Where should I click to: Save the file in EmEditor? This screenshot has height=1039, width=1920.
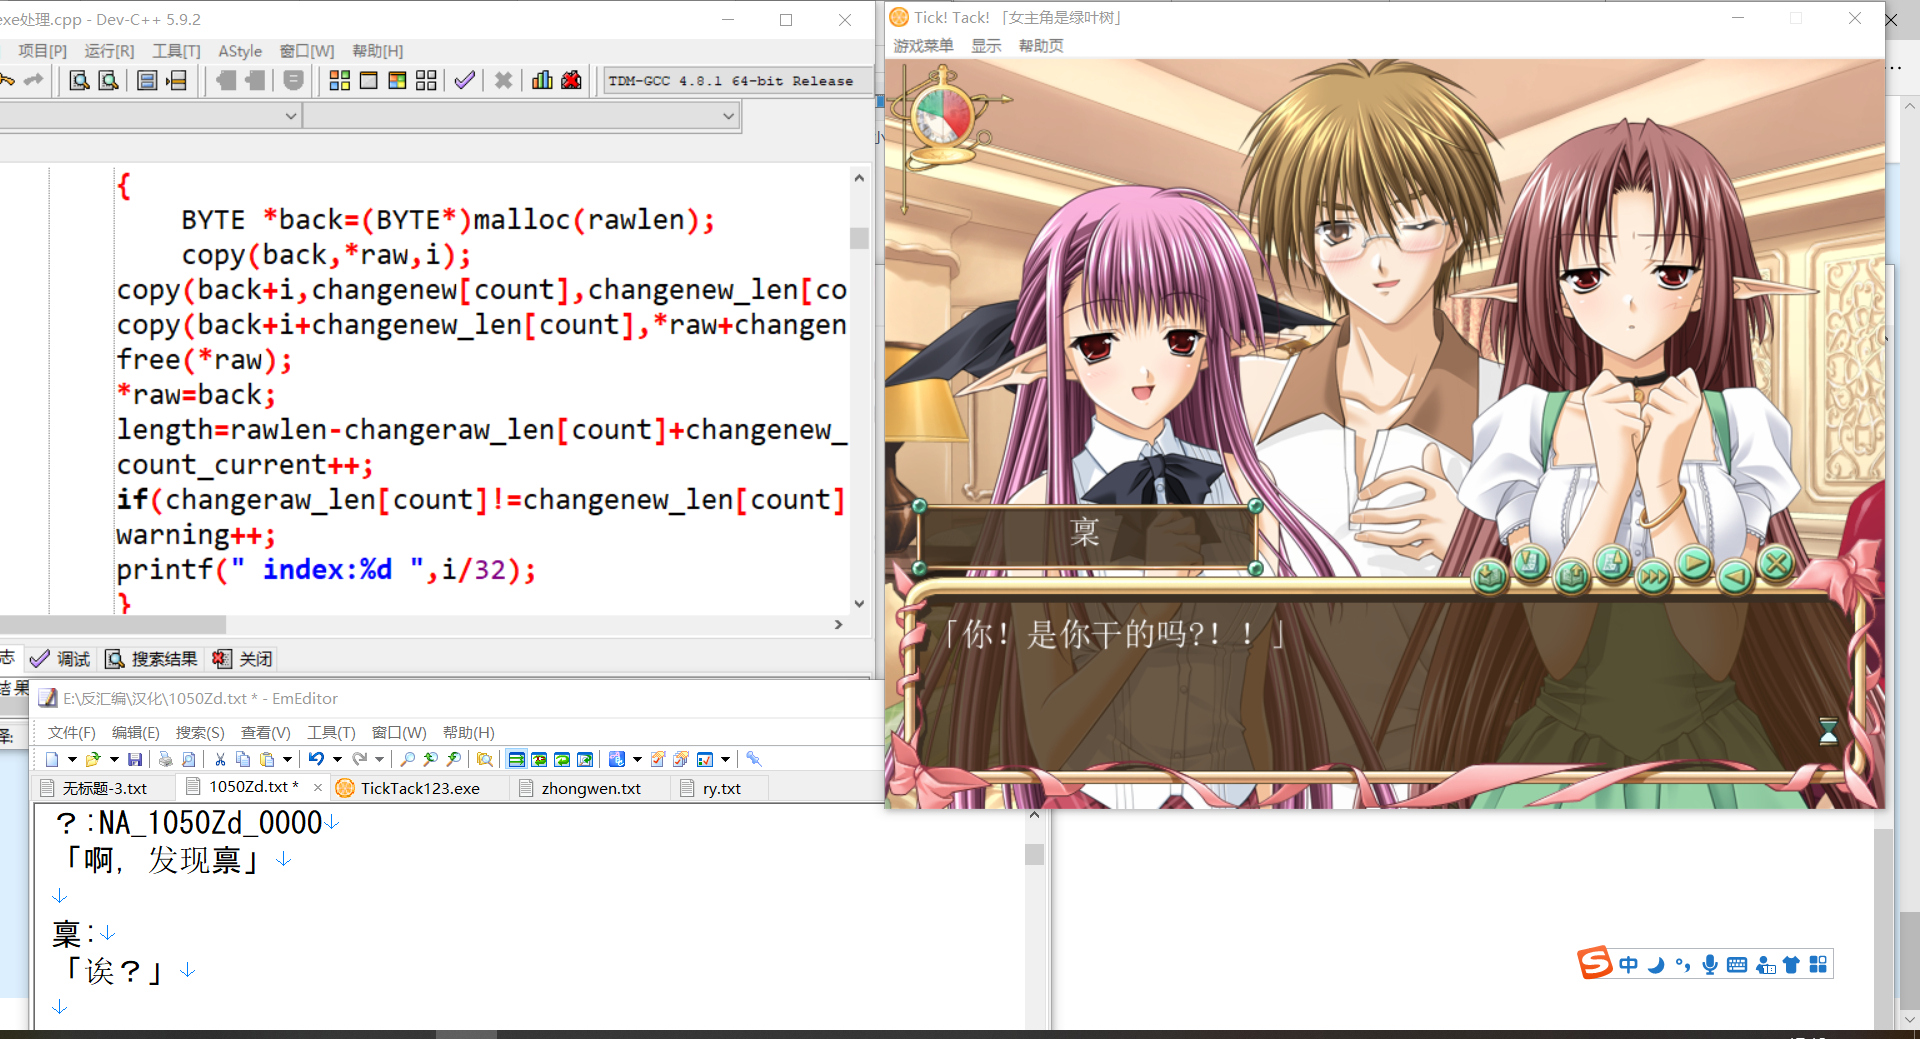pos(135,760)
